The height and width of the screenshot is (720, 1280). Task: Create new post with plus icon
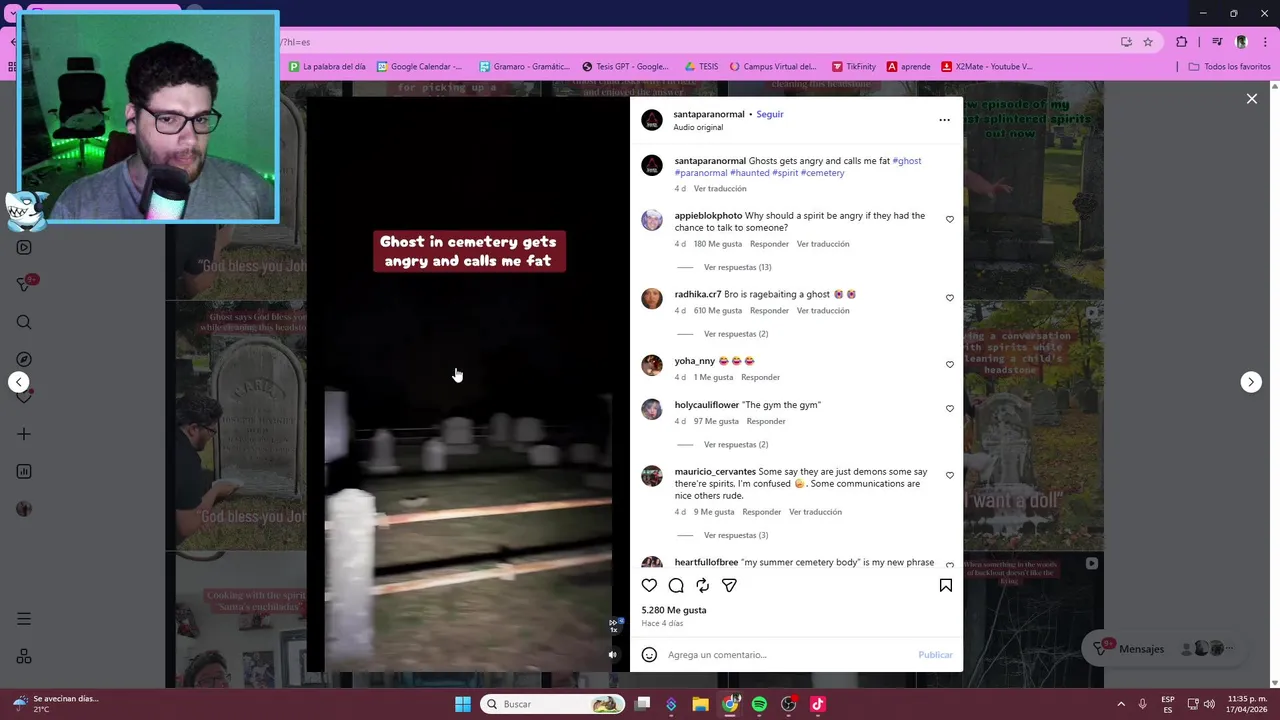click(24, 434)
